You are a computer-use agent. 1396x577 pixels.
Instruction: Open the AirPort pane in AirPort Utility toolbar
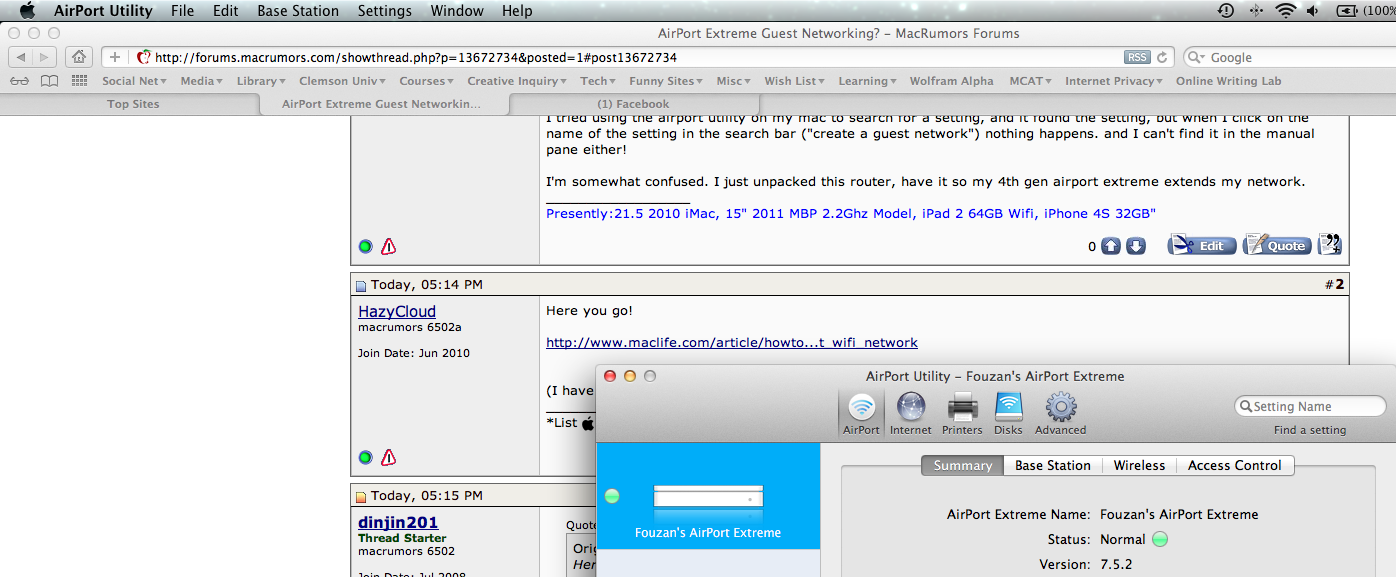(x=861, y=414)
